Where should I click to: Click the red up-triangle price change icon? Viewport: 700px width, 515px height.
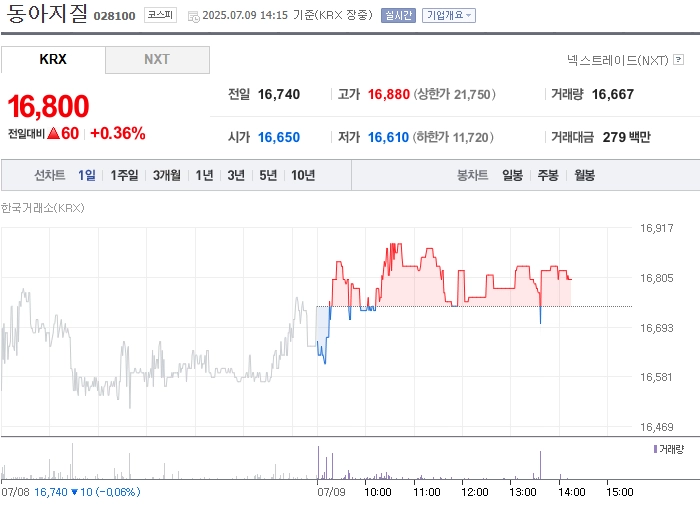(53, 133)
